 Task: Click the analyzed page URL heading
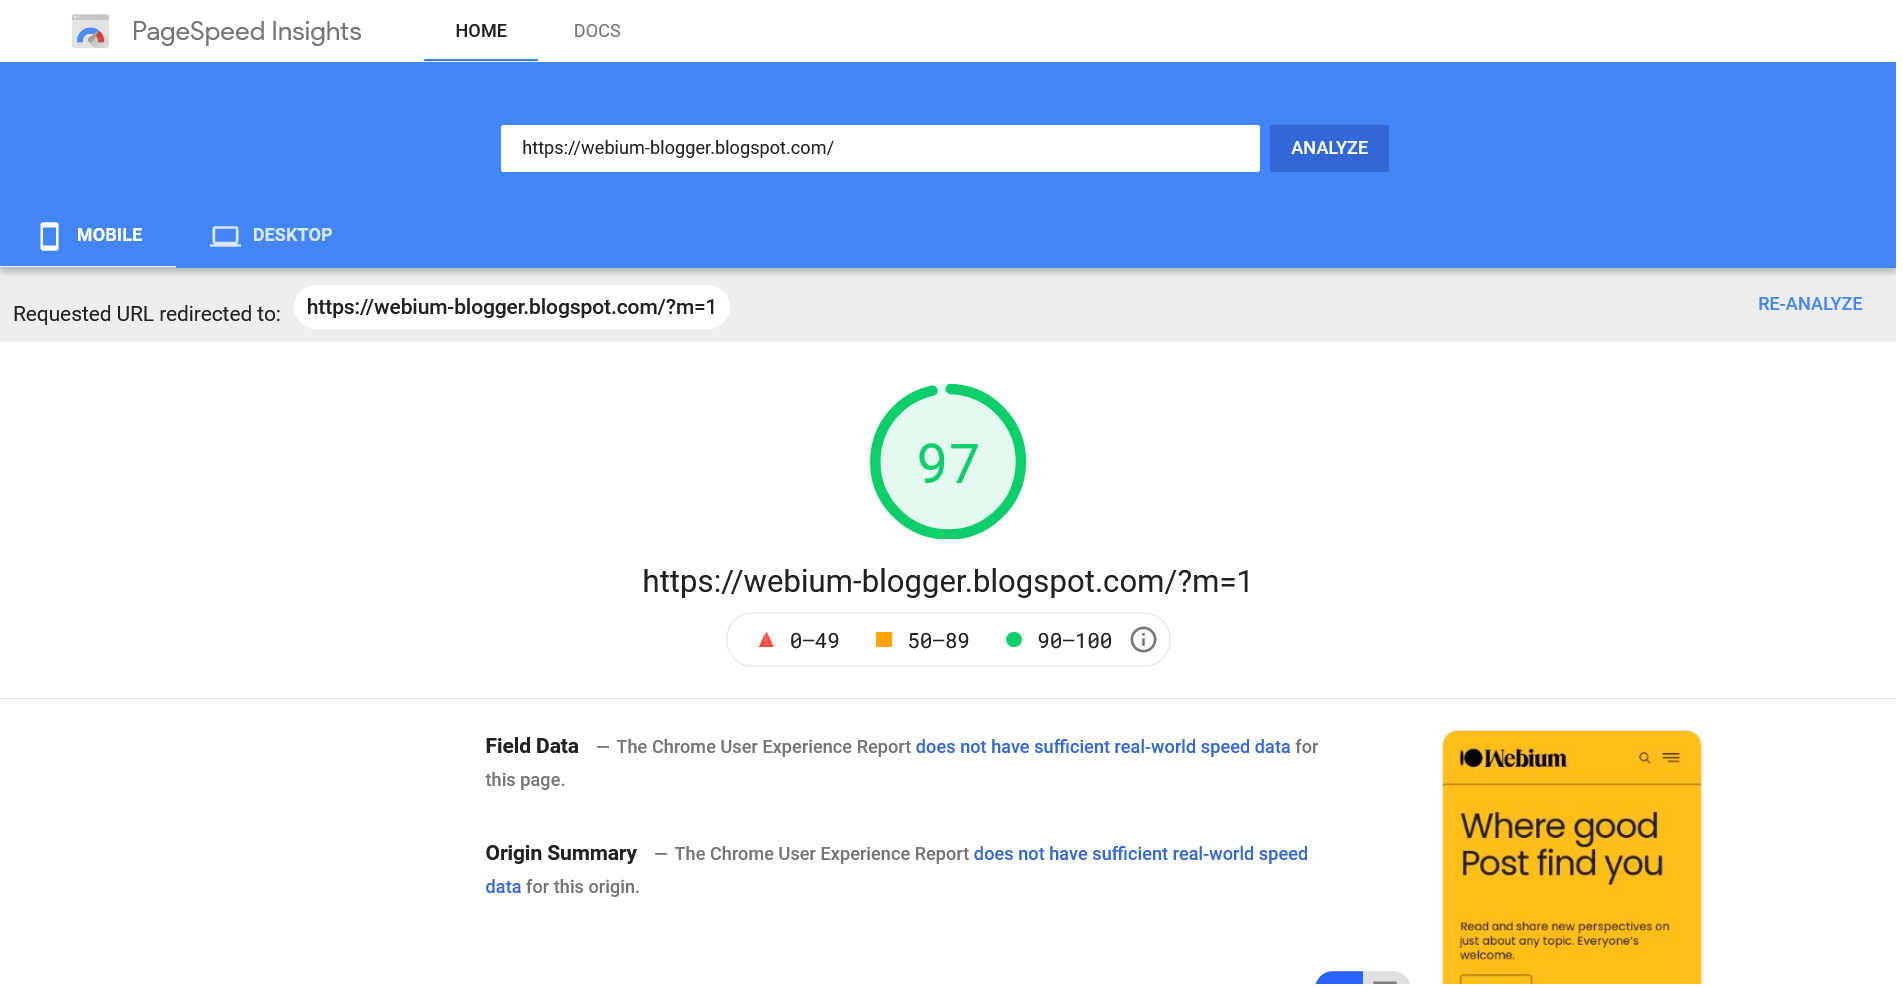click(x=947, y=581)
